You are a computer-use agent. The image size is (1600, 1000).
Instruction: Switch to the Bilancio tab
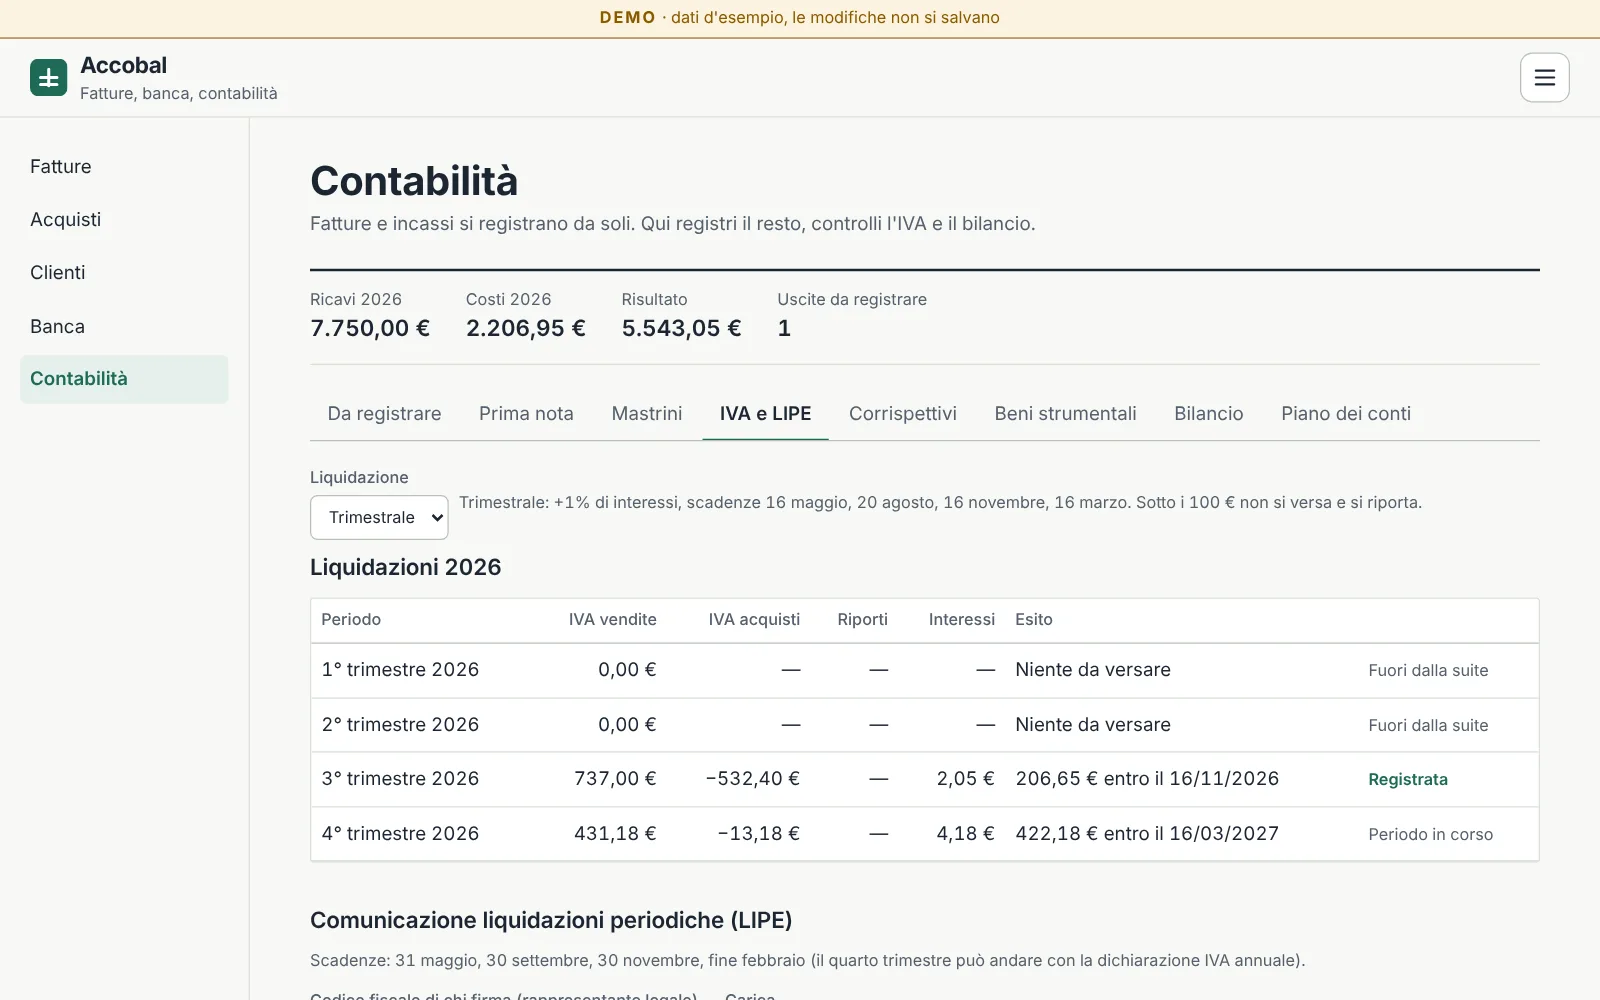1209,414
